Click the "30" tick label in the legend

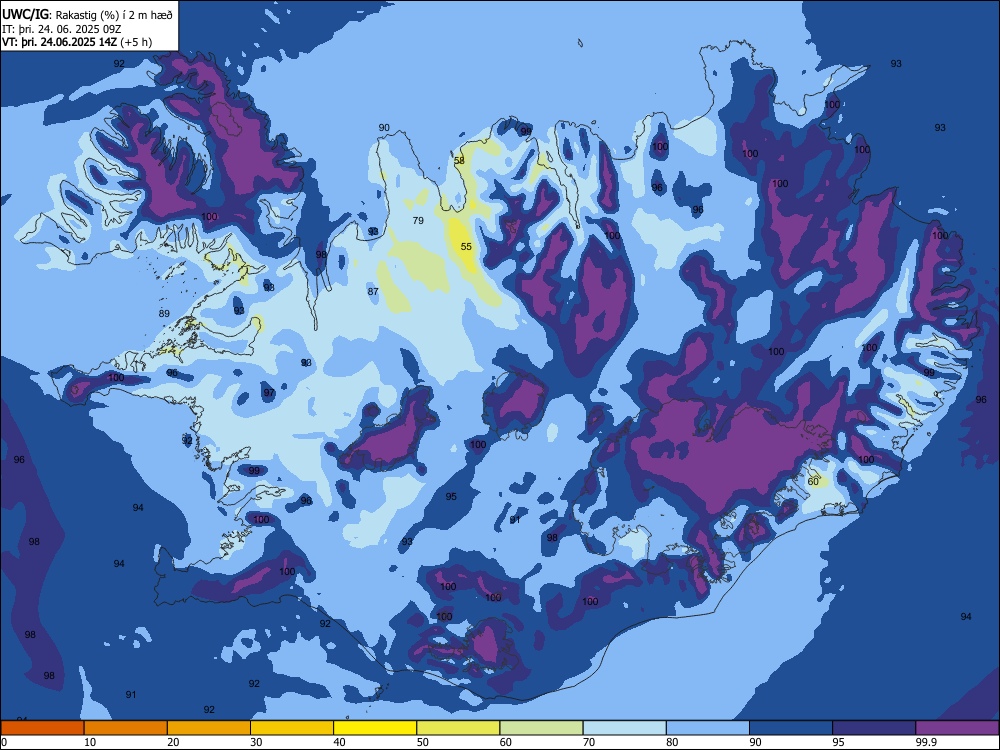pos(256,742)
